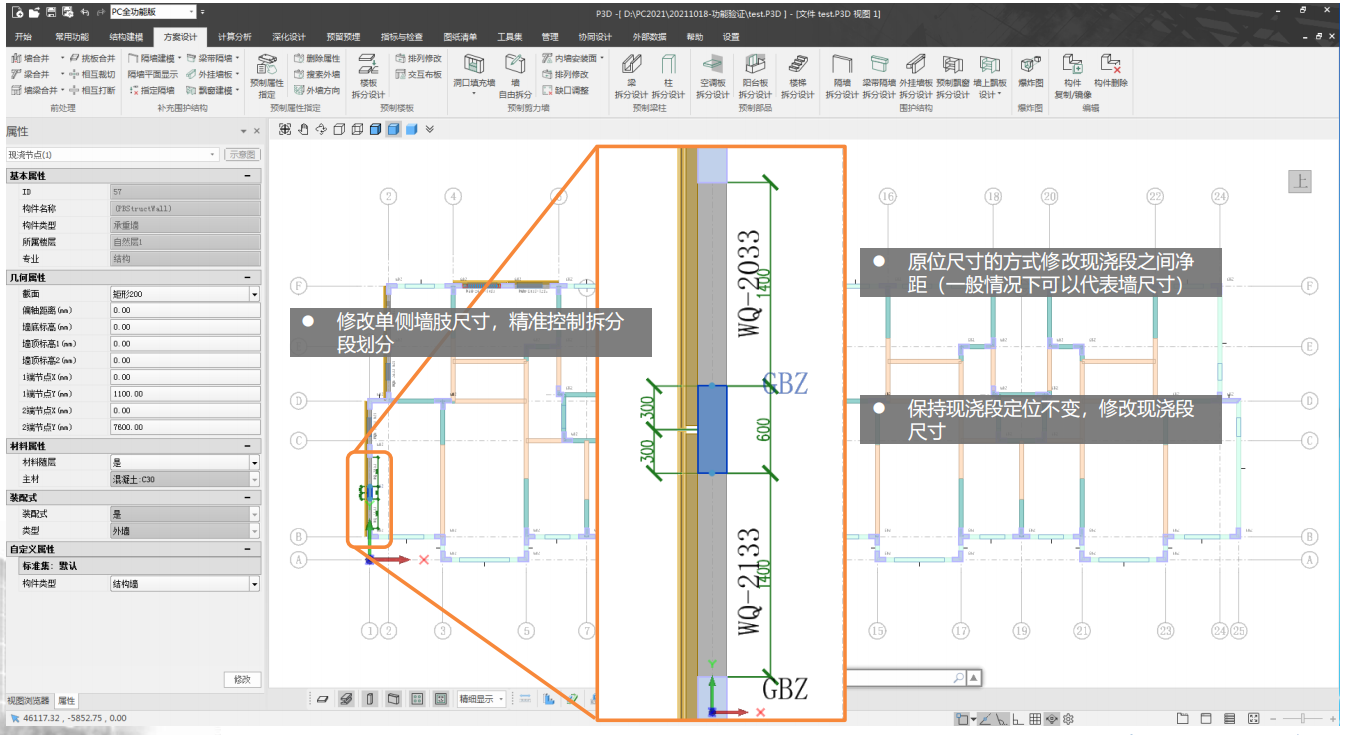This screenshot has width=1346, height=735.
Task: Open the 截面 矩形200 dropdown
Action: click(x=254, y=295)
